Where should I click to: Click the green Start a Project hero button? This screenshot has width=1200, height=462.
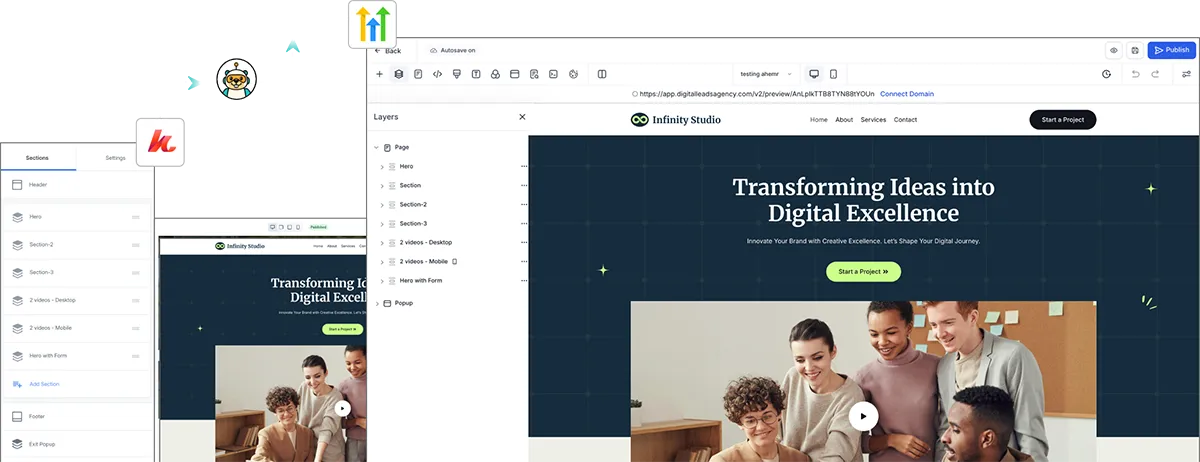coord(863,271)
